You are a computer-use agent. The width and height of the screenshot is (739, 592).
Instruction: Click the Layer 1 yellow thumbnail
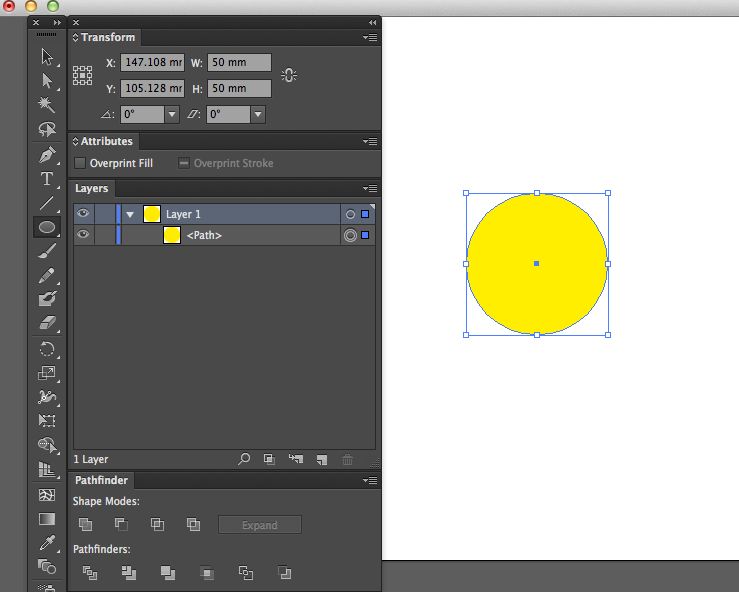[x=152, y=214]
